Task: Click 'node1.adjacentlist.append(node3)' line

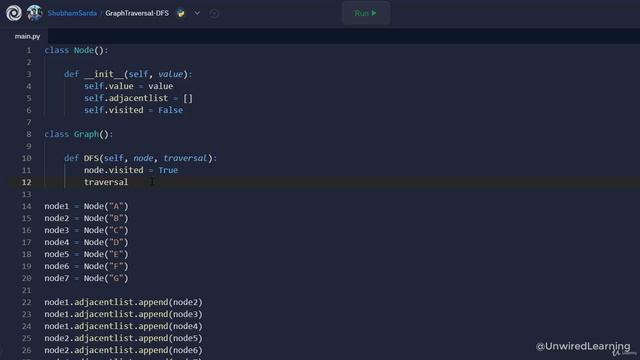Action: 123,314
